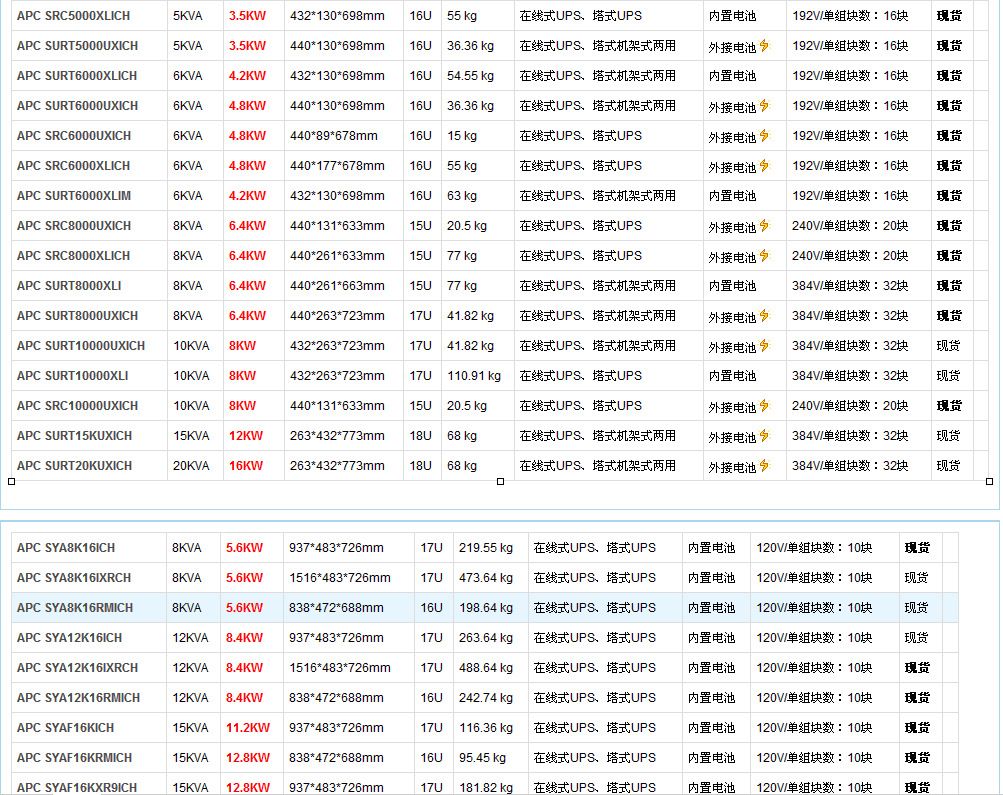Click the red 11.2KW power value

248,728
